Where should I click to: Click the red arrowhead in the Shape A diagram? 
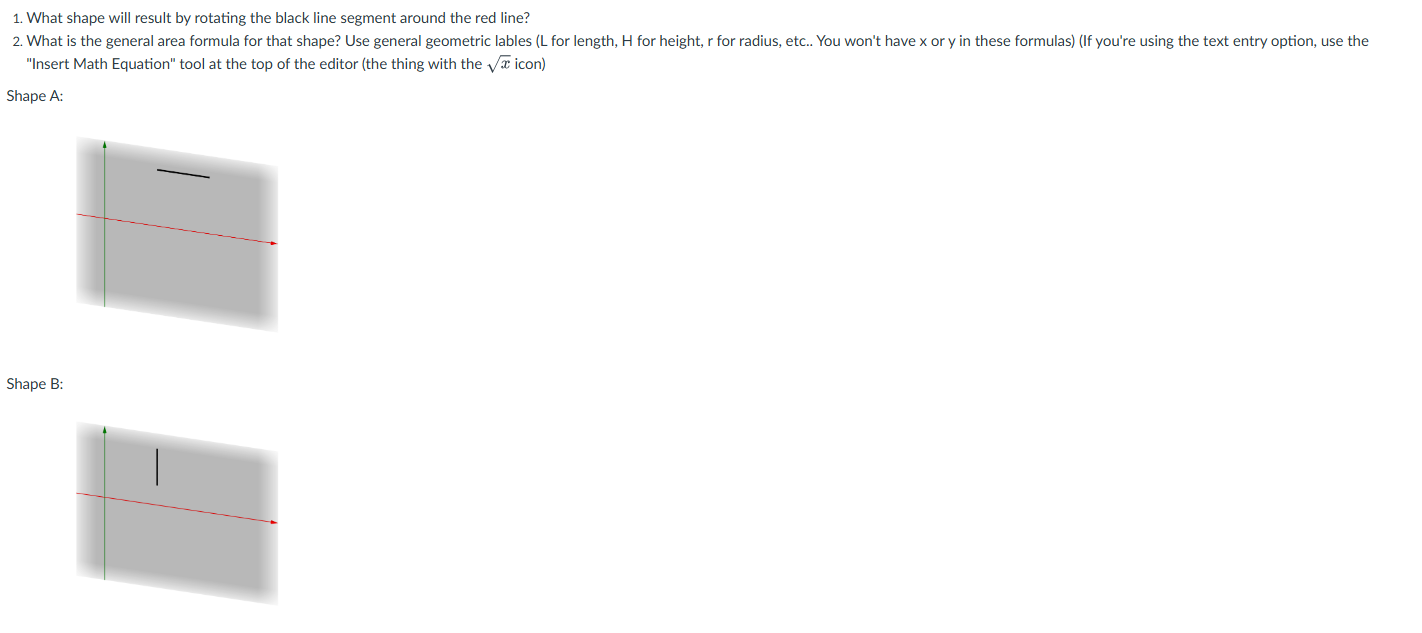tap(273, 243)
